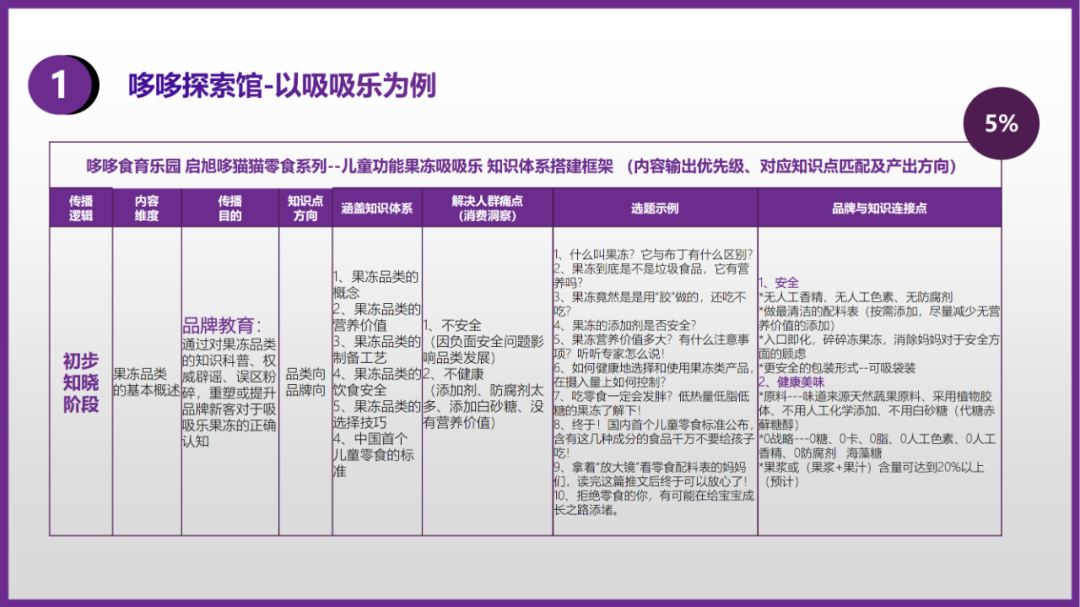Click the line "3、果冻品类的制备工艺"
Viewport: 1080px width, 607px height.
377,349
